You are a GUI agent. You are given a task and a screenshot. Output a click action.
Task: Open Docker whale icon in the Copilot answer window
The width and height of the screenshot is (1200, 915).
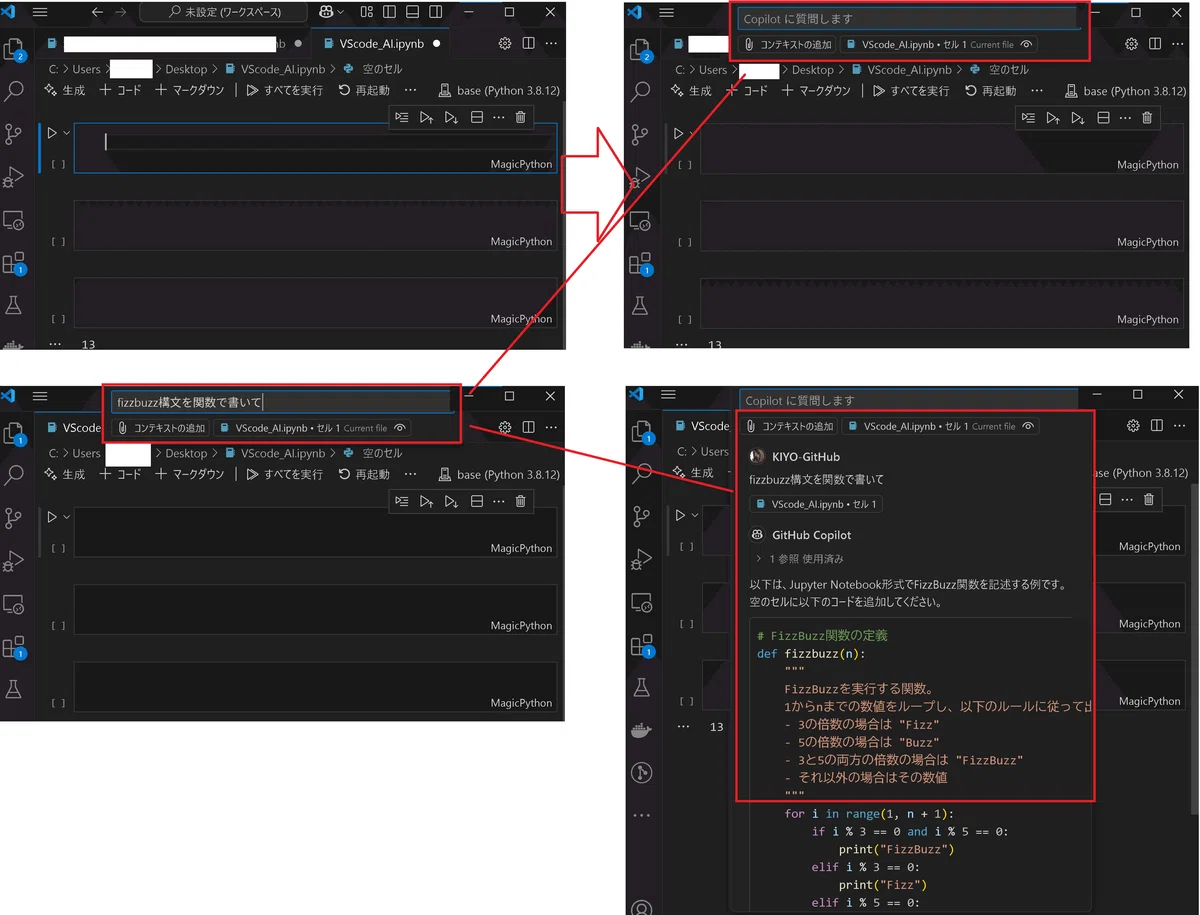(x=642, y=730)
